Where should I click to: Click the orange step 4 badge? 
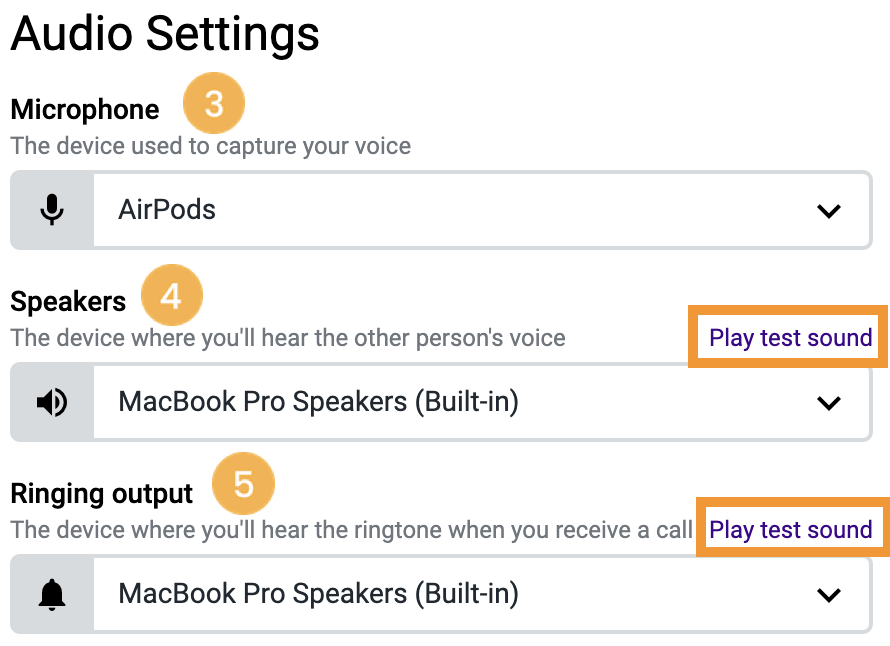(x=171, y=295)
